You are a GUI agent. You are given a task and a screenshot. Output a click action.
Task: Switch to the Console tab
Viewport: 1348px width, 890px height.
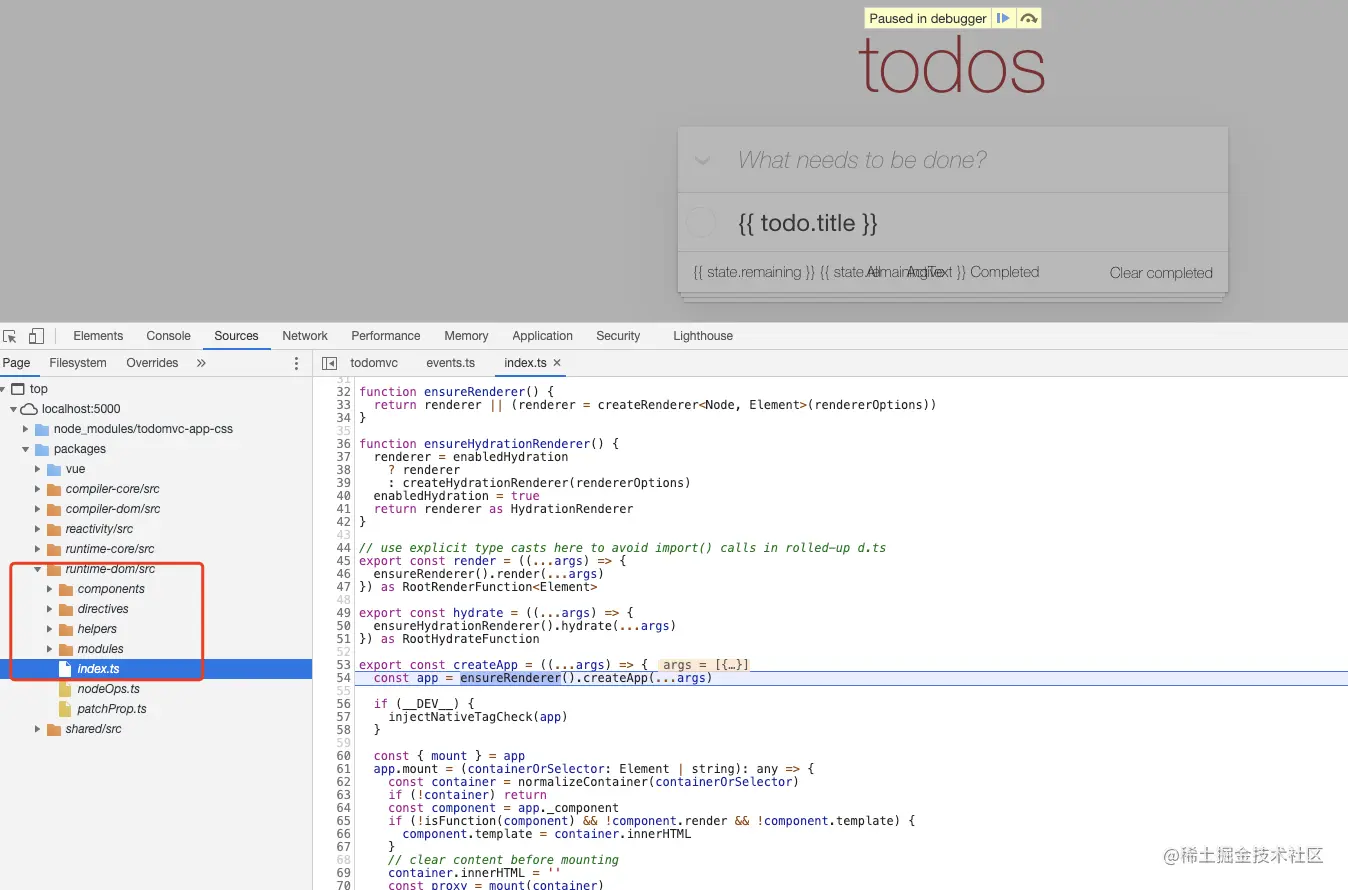tap(168, 336)
